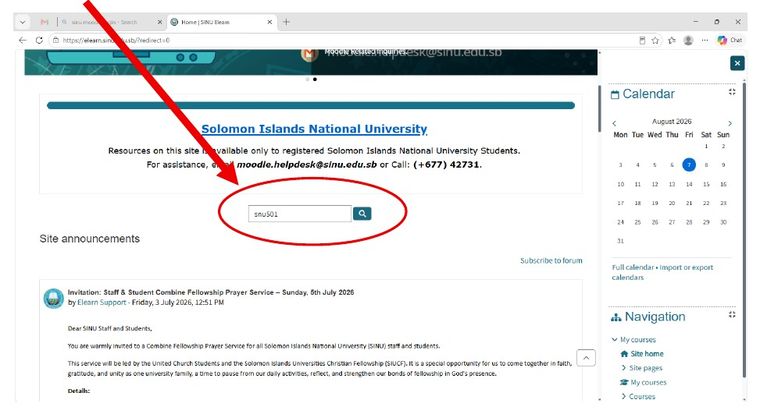The width and height of the screenshot is (760, 414).
Task: Go to next month in calendar
Action: tap(730, 123)
